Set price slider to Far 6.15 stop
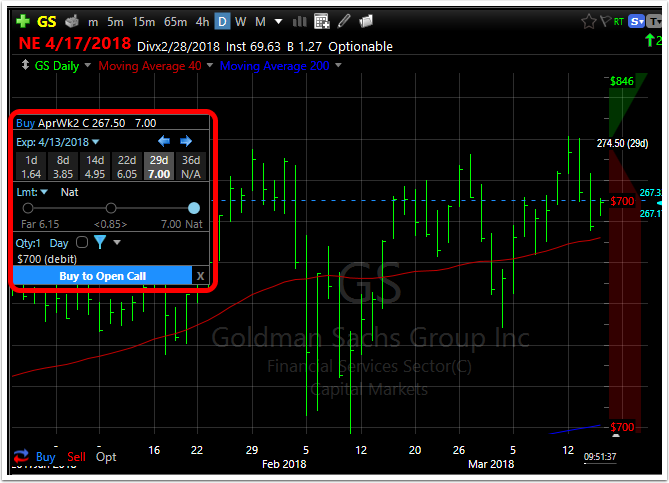Image resolution: width=669 pixels, height=483 pixels. click(28, 208)
